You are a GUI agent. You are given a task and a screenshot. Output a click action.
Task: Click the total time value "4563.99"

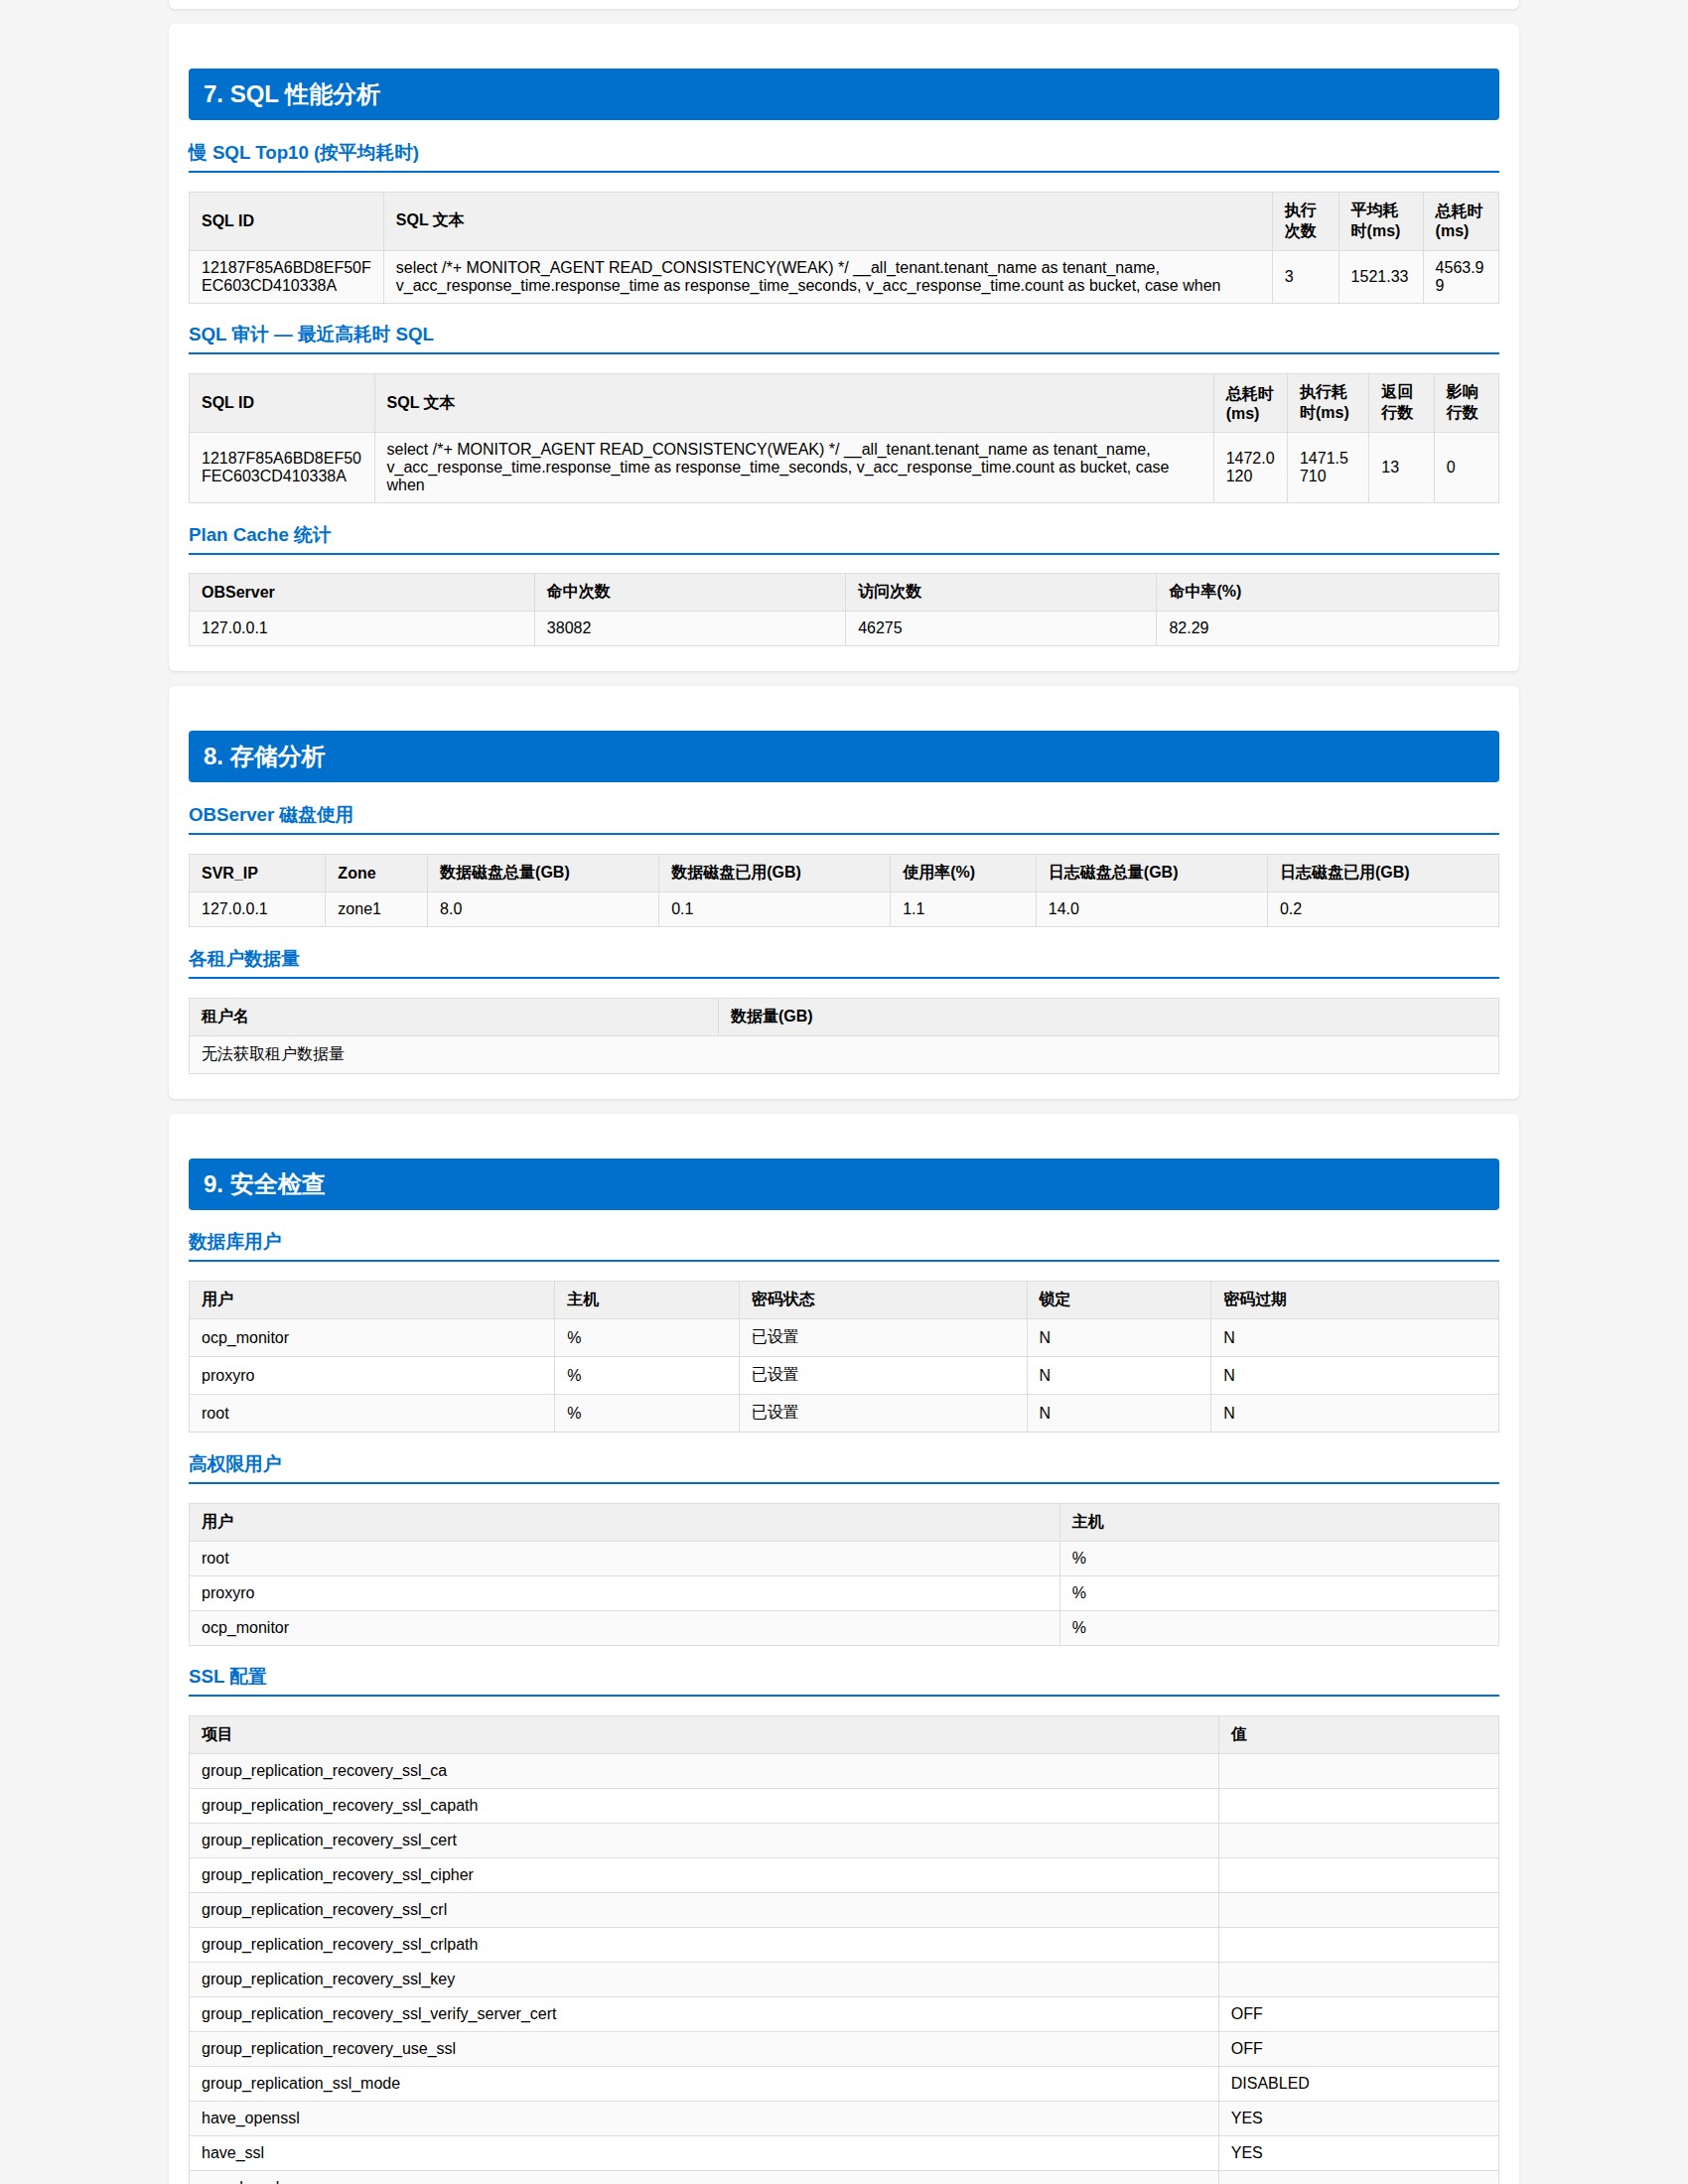click(1459, 276)
